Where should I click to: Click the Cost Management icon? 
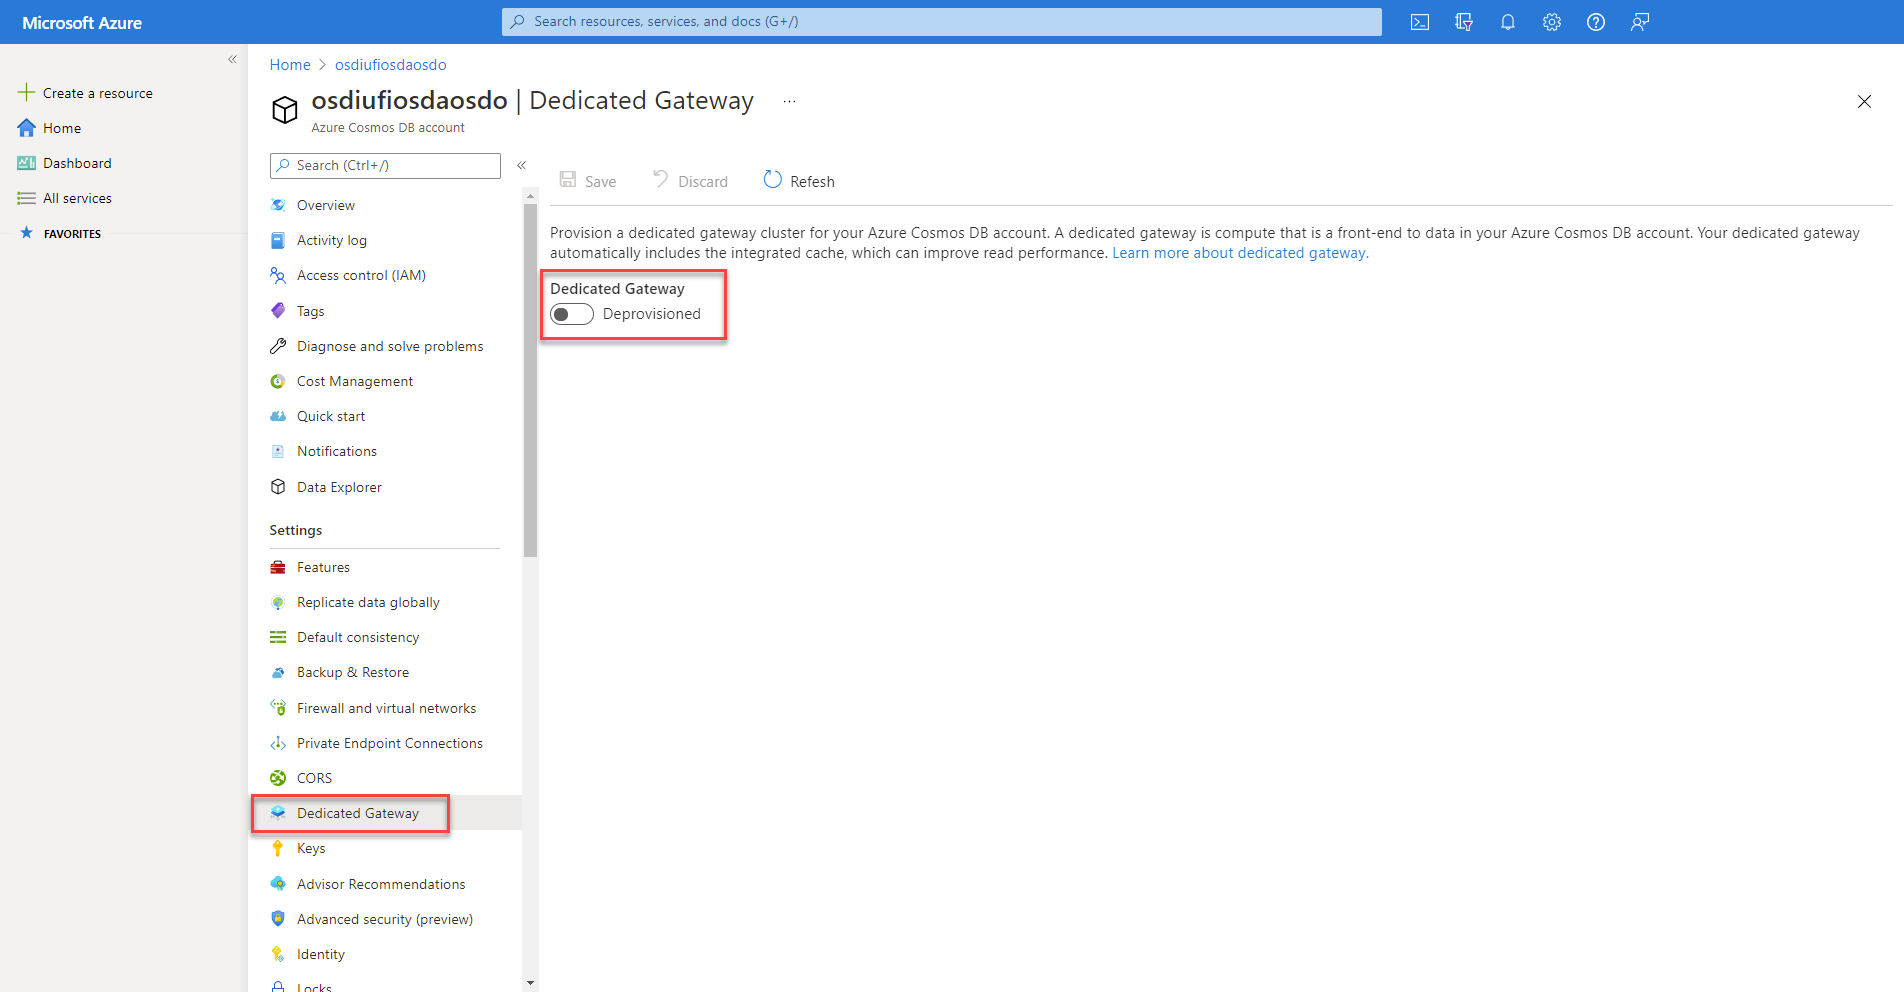tap(278, 381)
